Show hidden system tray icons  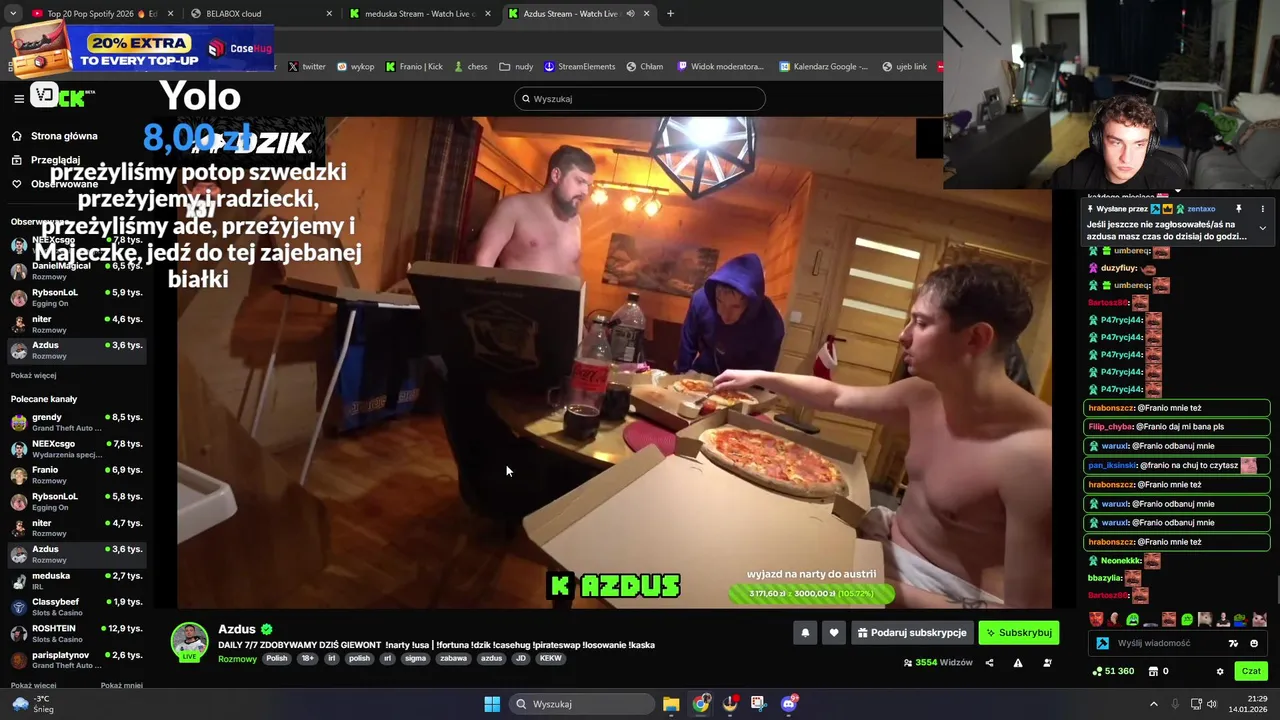[x=1153, y=704]
